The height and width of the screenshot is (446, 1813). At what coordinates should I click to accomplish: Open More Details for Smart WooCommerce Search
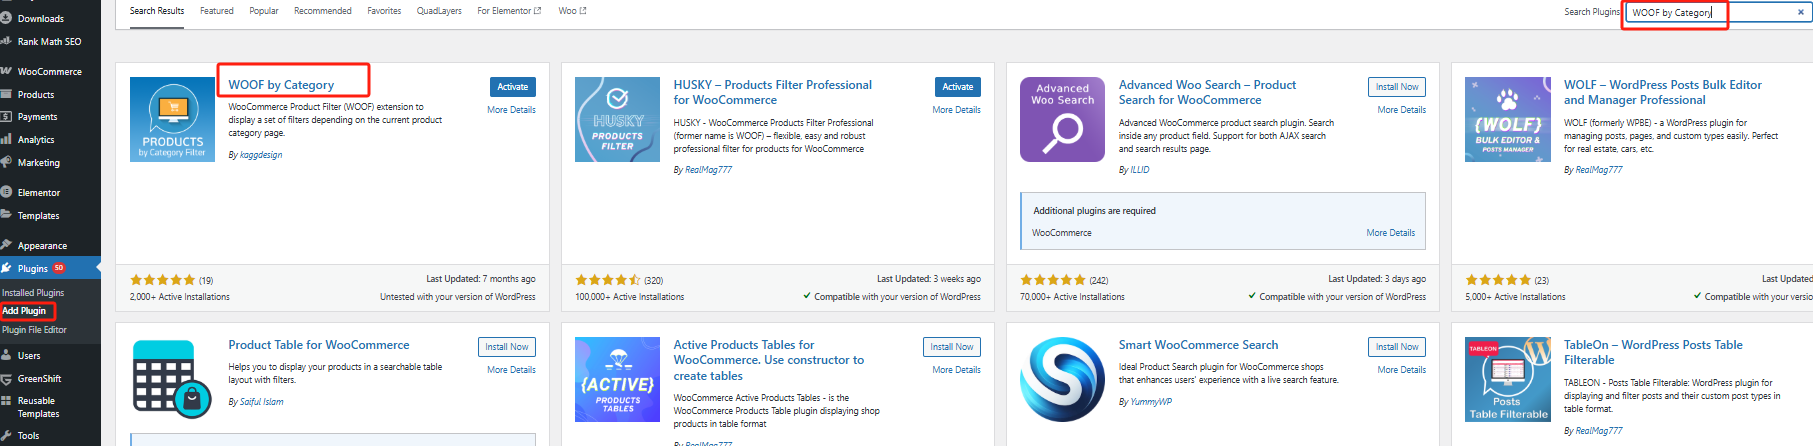(1401, 370)
